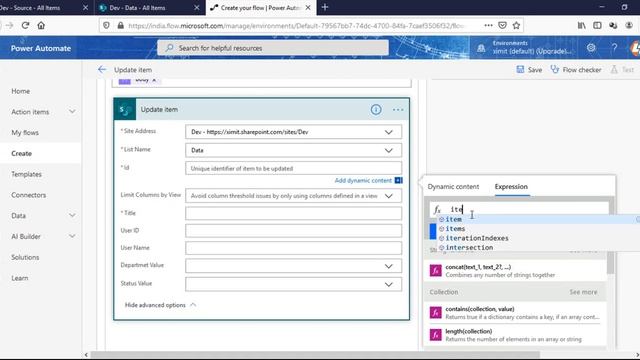Open page actions ellipsis in address bar
The height and width of the screenshot is (360, 640).
(488, 25)
